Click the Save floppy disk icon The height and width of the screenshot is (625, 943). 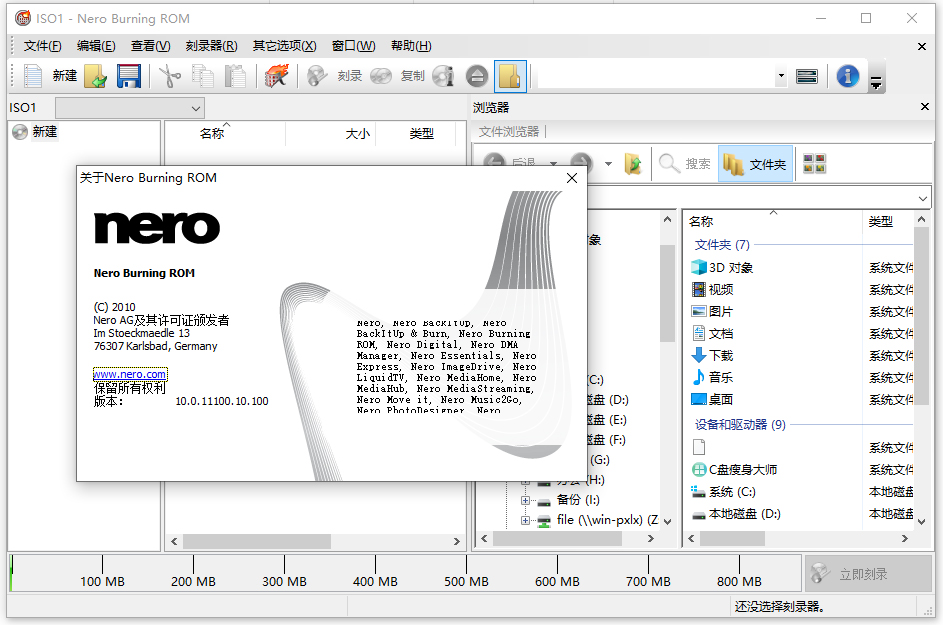tap(129, 76)
